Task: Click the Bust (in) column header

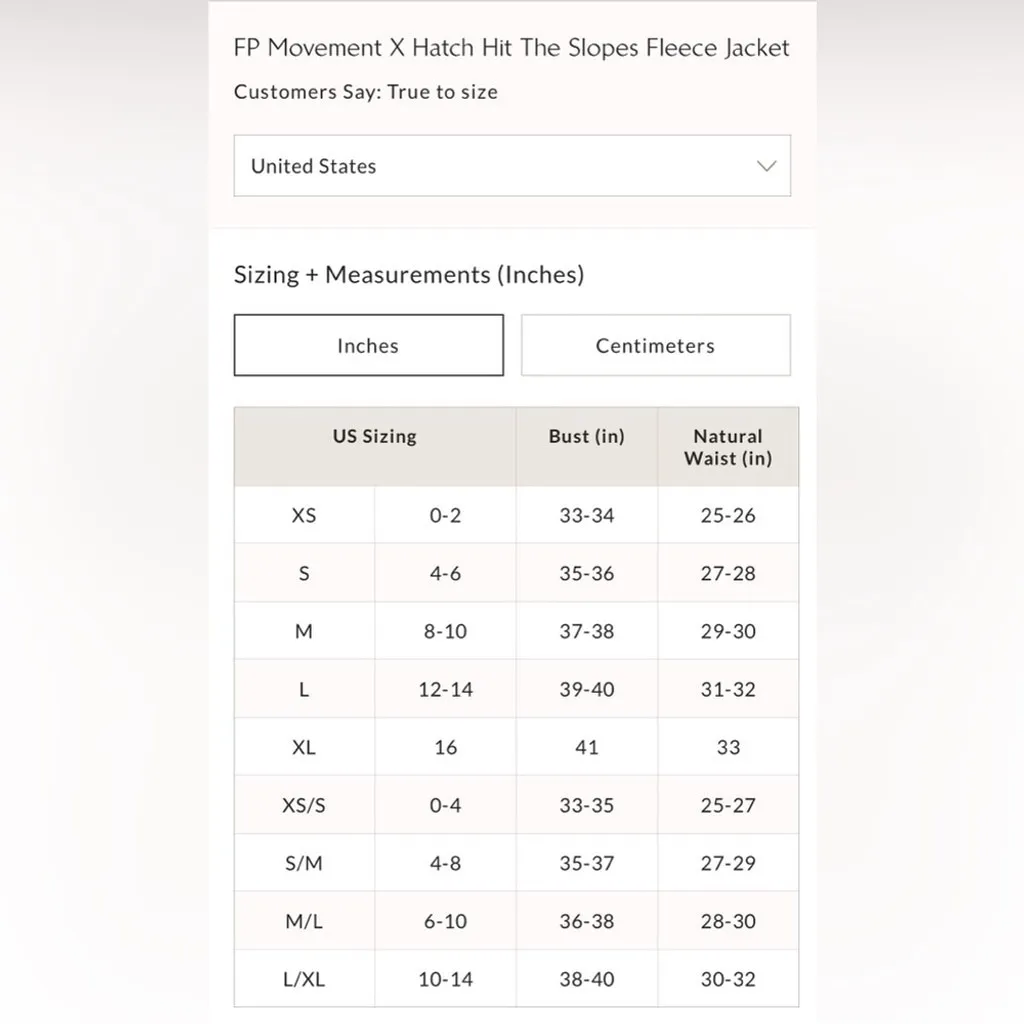Action: coord(586,437)
